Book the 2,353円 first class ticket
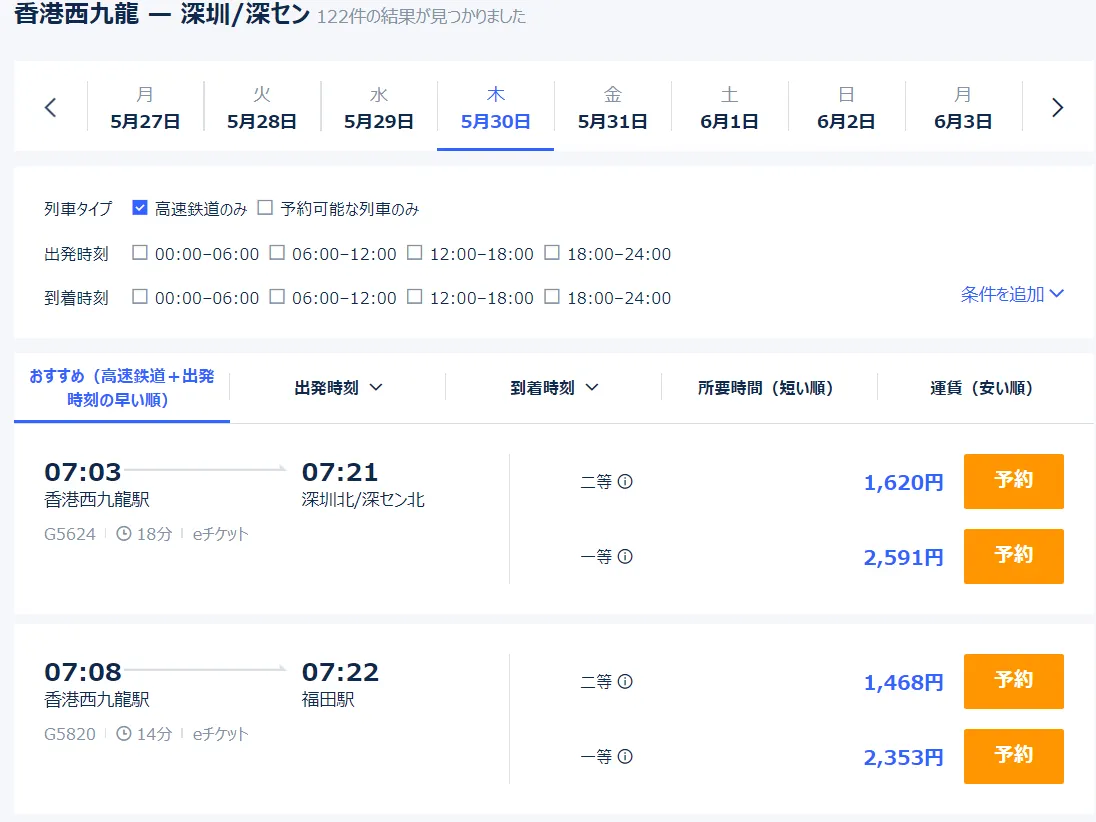Screen dimensions: 1096x822 pos(1013,756)
